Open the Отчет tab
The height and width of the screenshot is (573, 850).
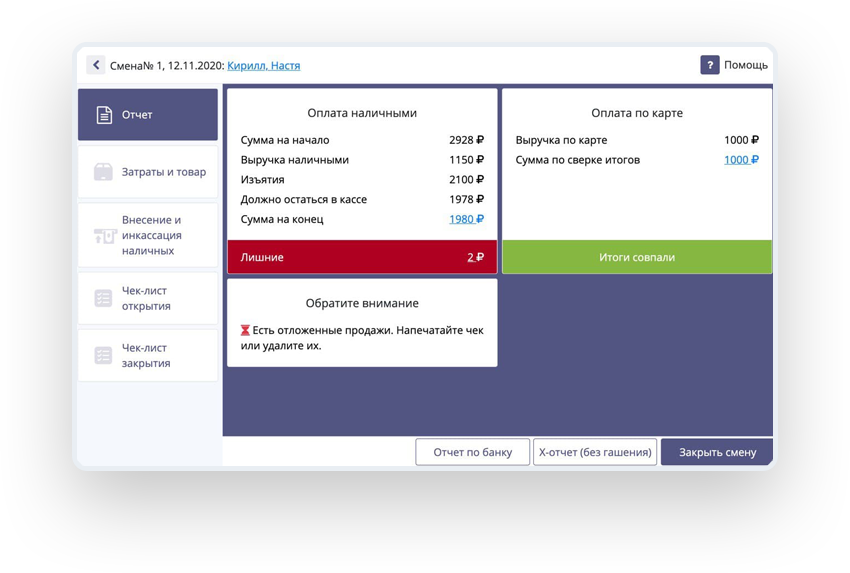click(x=148, y=115)
